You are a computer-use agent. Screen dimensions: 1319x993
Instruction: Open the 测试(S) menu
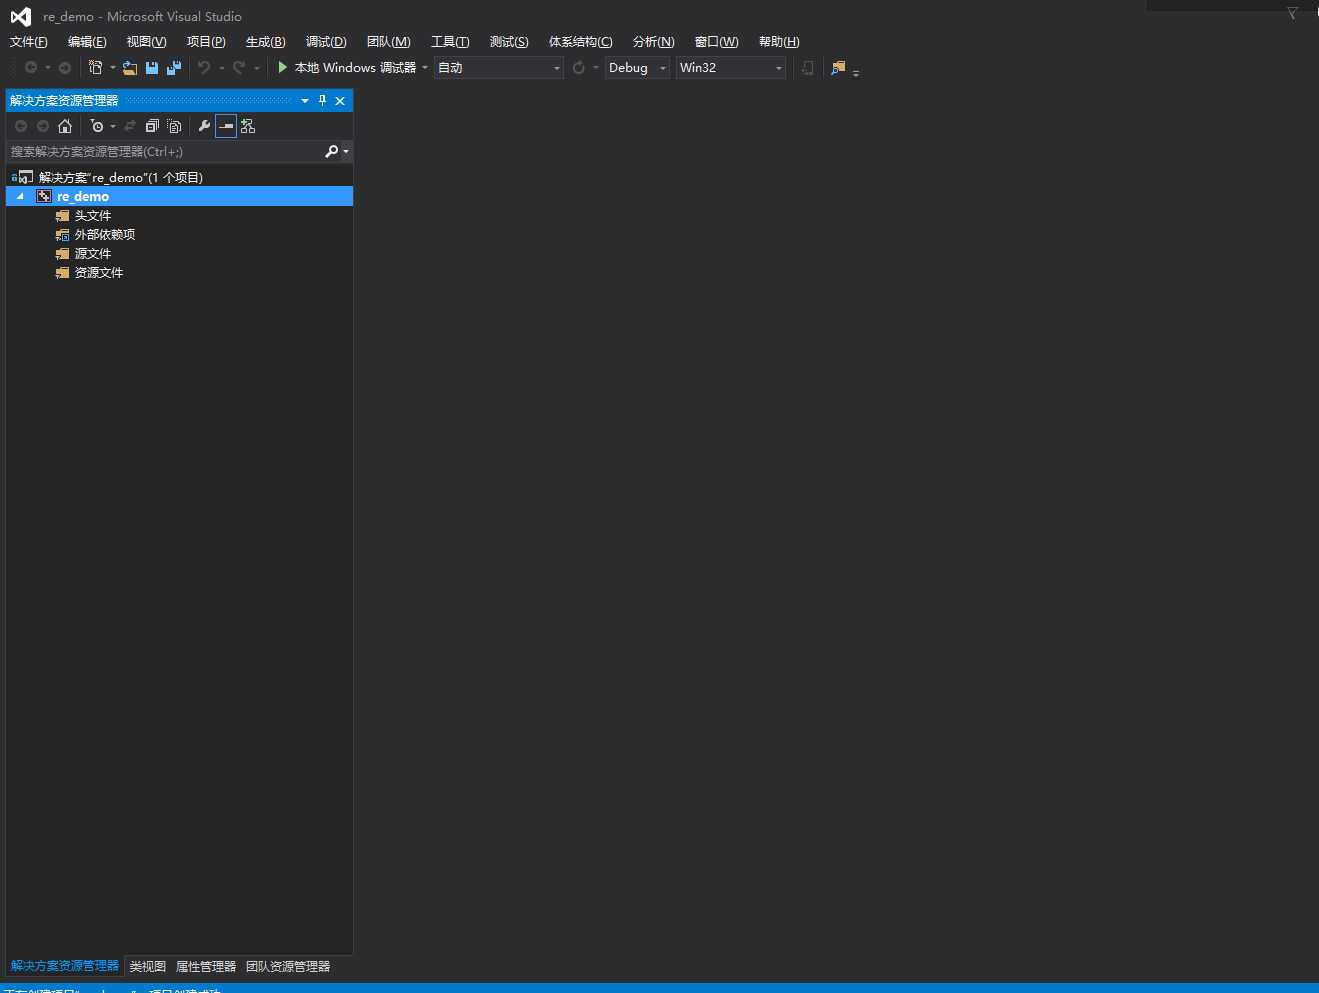(509, 41)
